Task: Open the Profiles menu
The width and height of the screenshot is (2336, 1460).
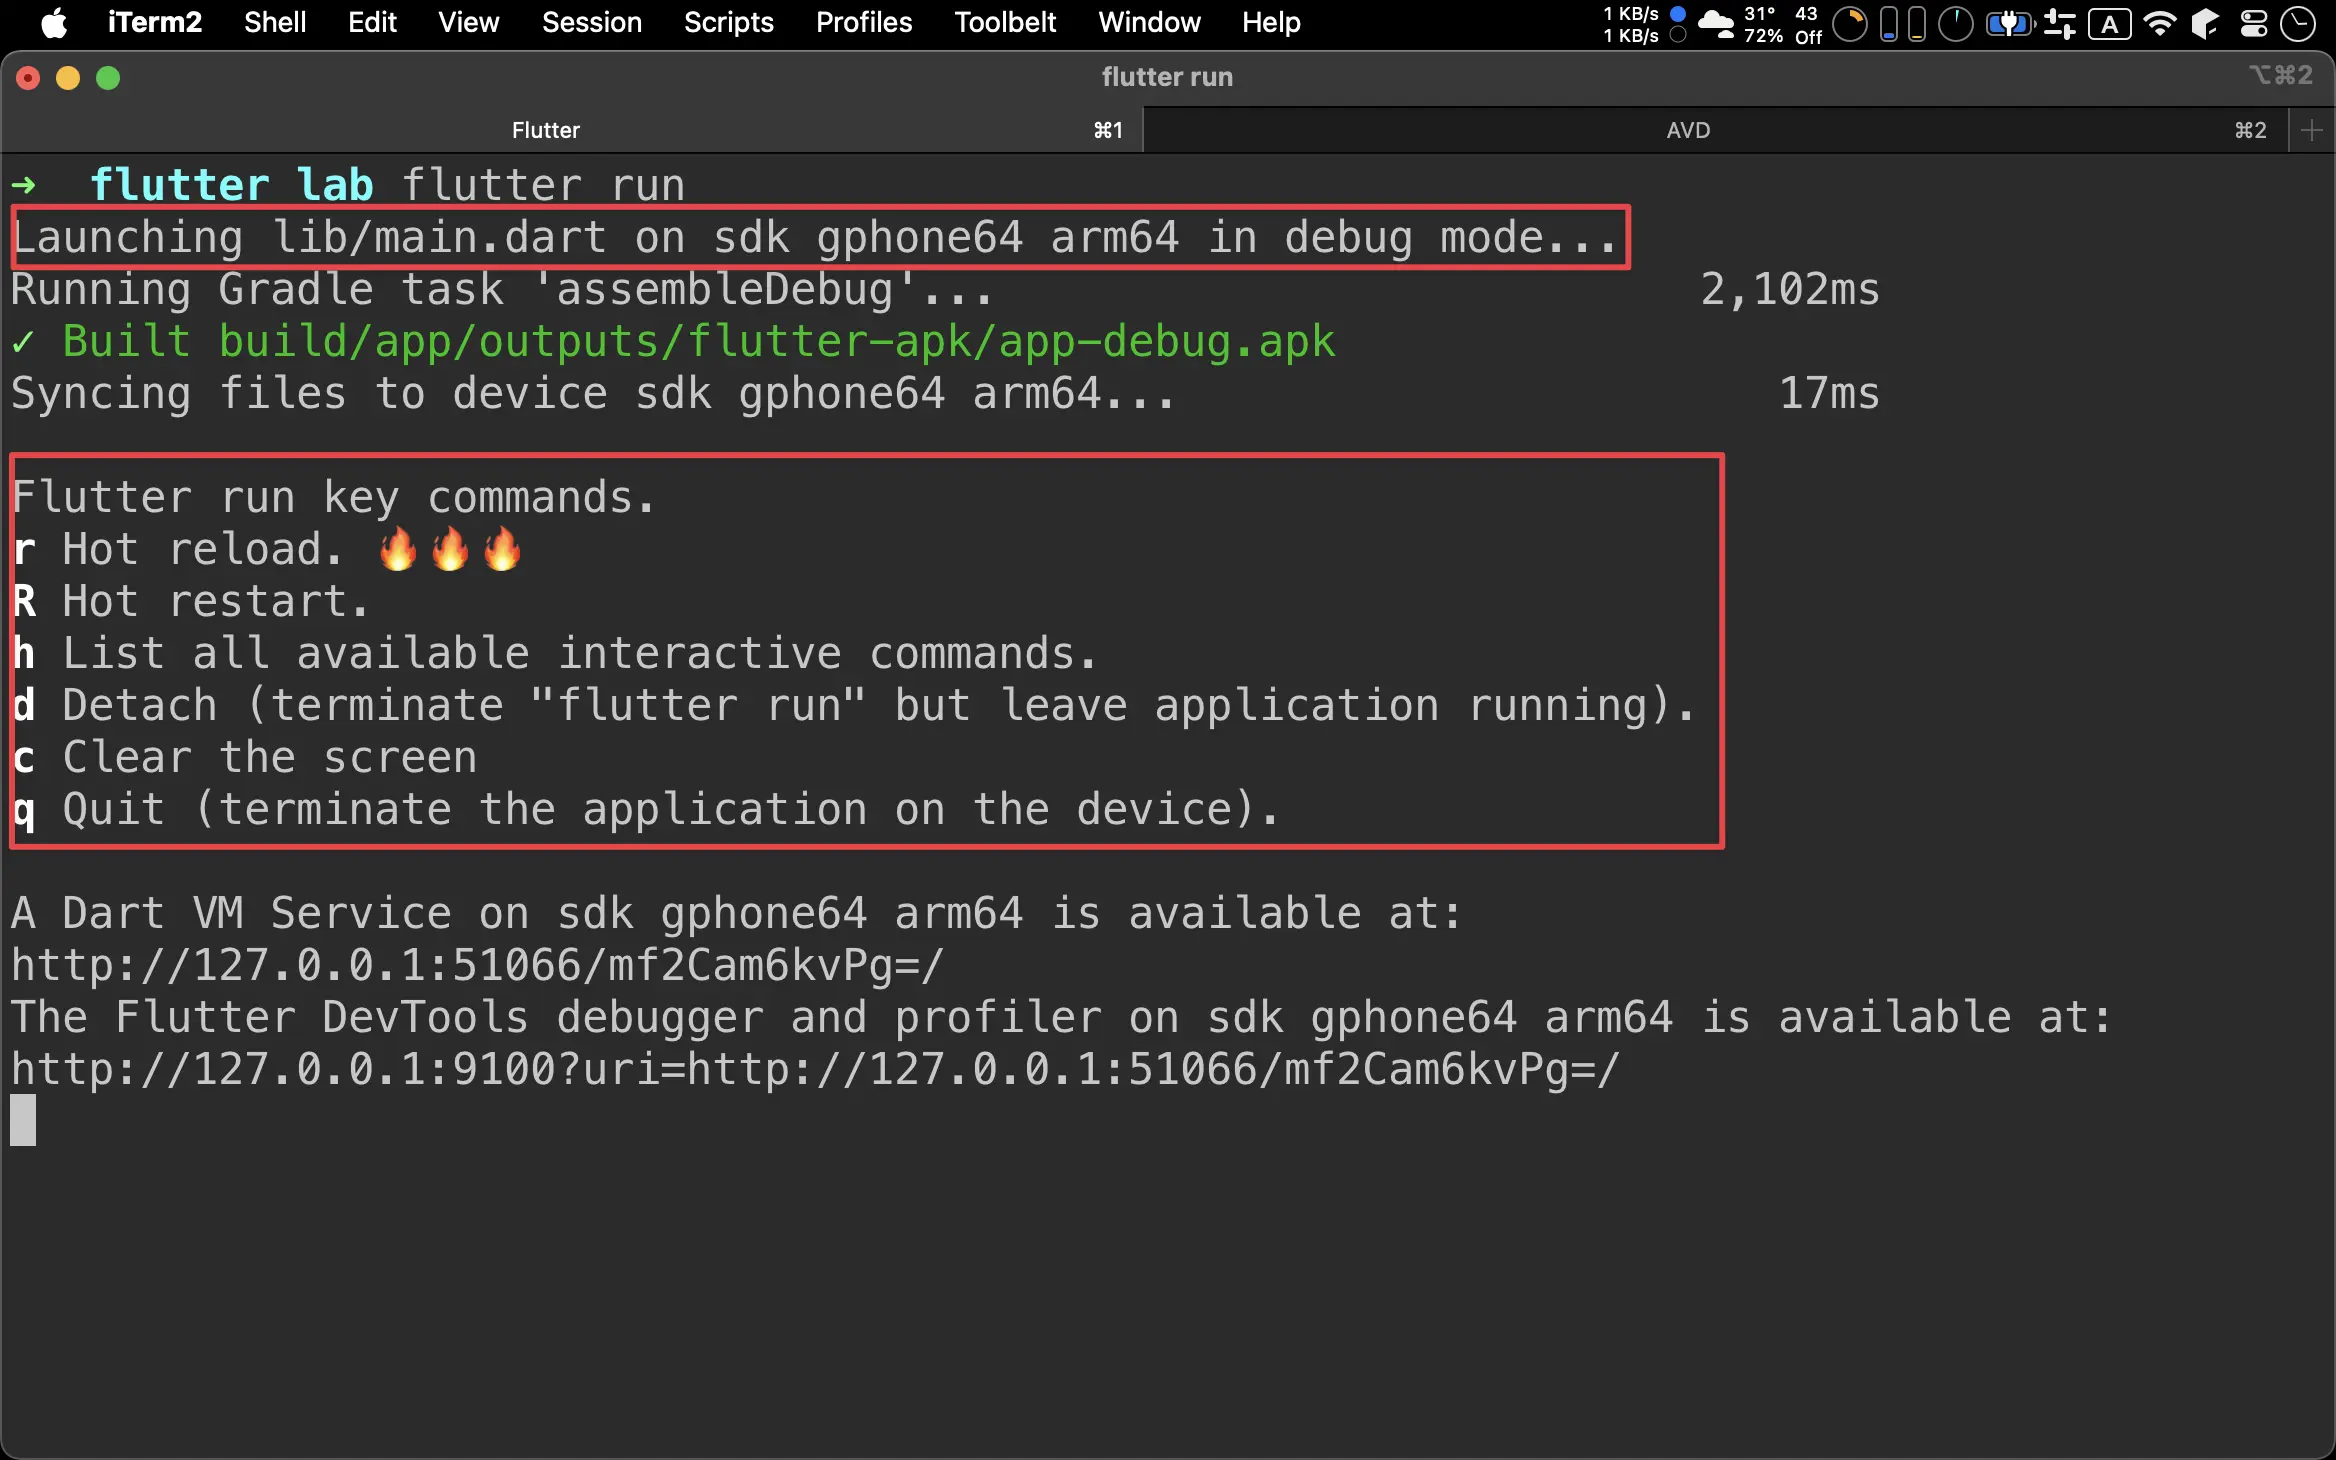Action: tap(864, 22)
